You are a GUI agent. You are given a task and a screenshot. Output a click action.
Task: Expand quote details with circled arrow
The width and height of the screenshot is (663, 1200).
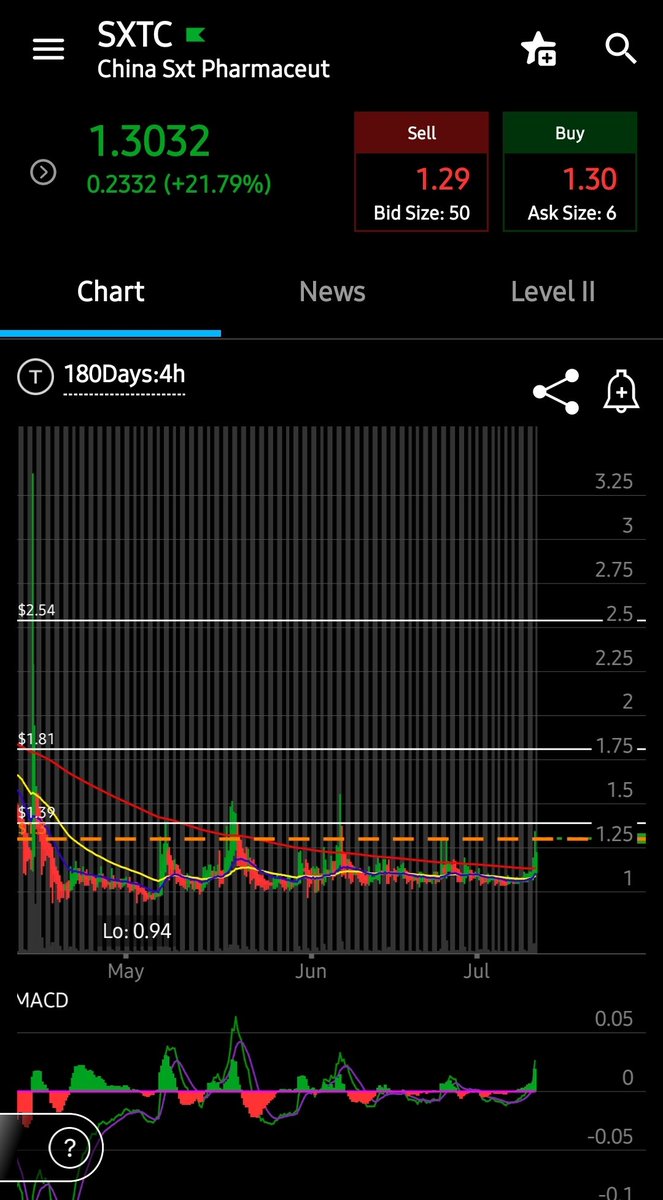pos(43,172)
